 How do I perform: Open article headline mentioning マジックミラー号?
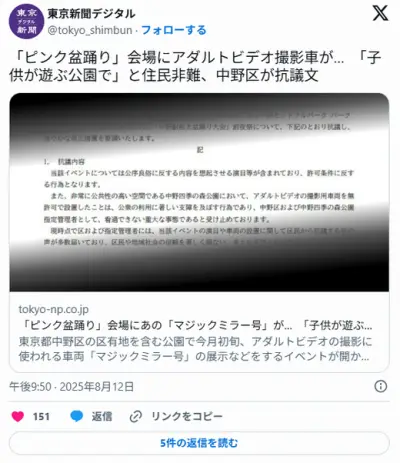pyautogui.click(x=195, y=325)
